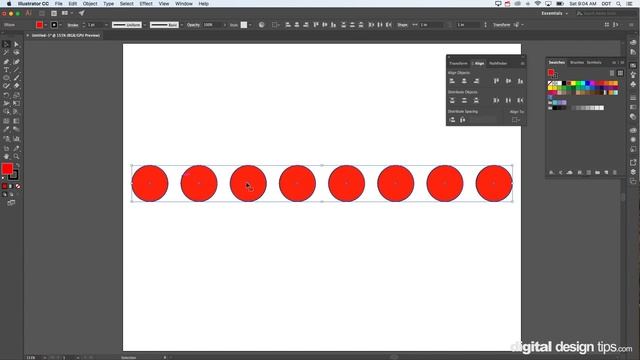The width and height of the screenshot is (640, 360).
Task: Select the Magic Wand tool
Action: tap(6, 53)
